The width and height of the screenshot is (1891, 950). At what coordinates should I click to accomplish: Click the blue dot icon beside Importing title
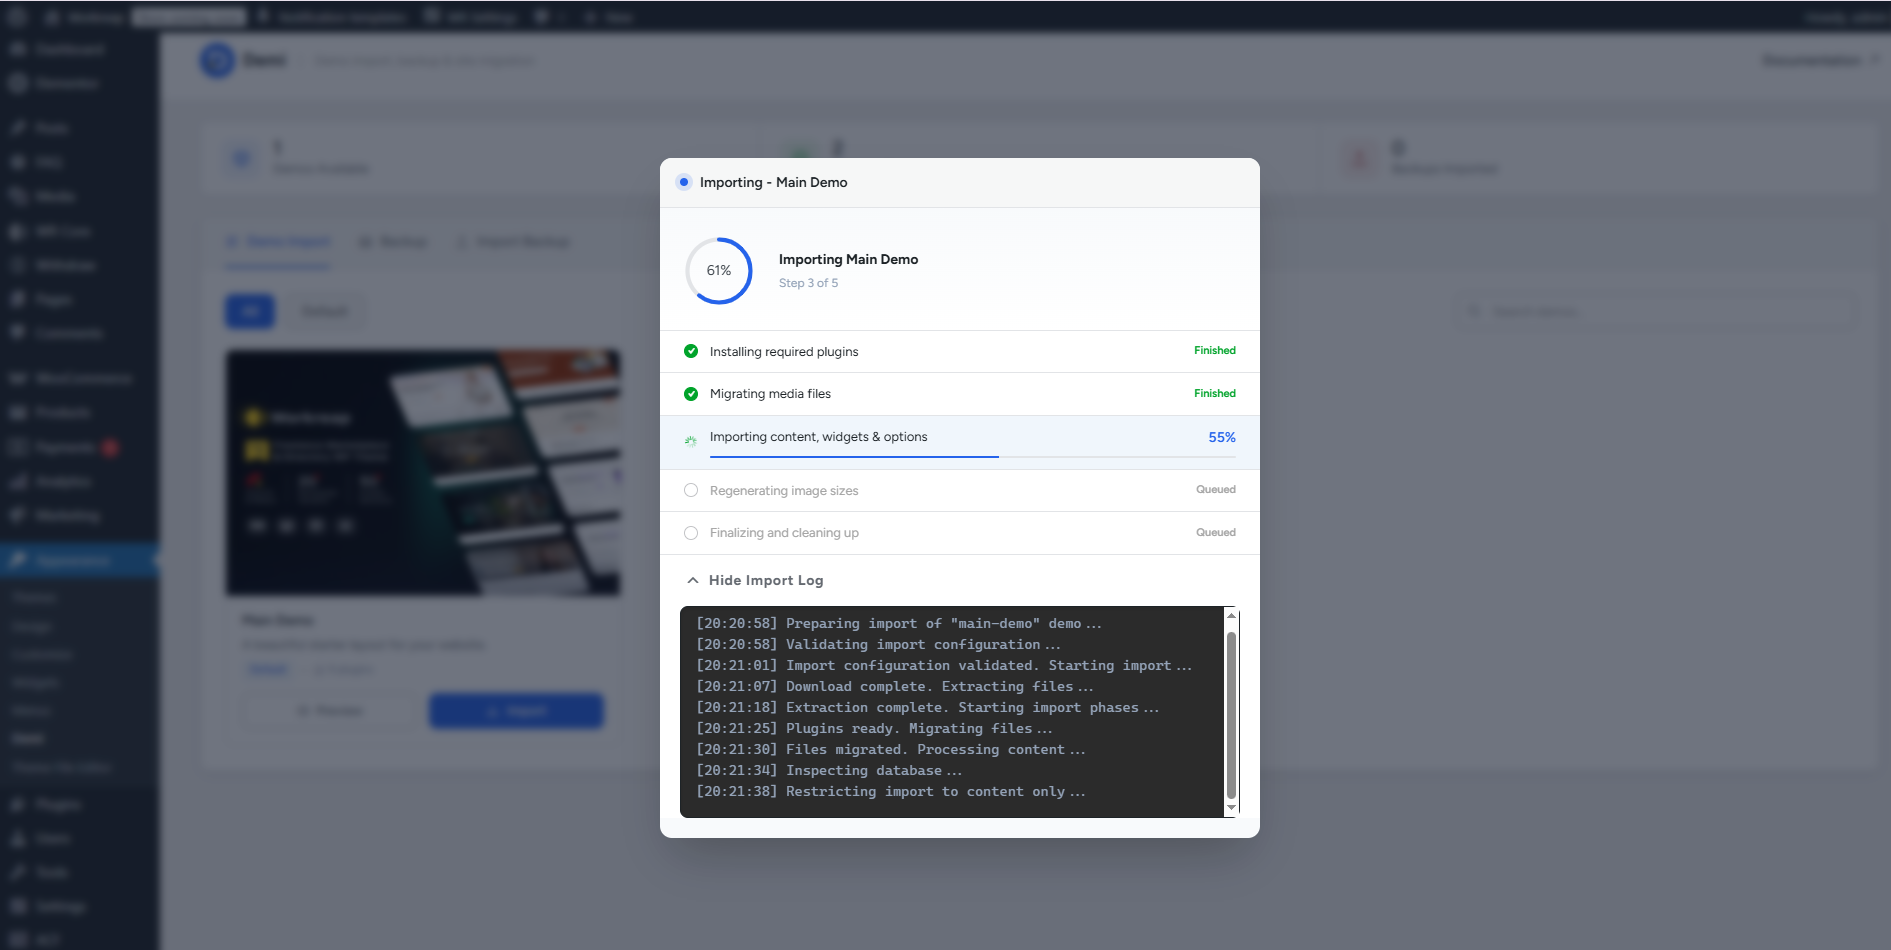coord(683,182)
